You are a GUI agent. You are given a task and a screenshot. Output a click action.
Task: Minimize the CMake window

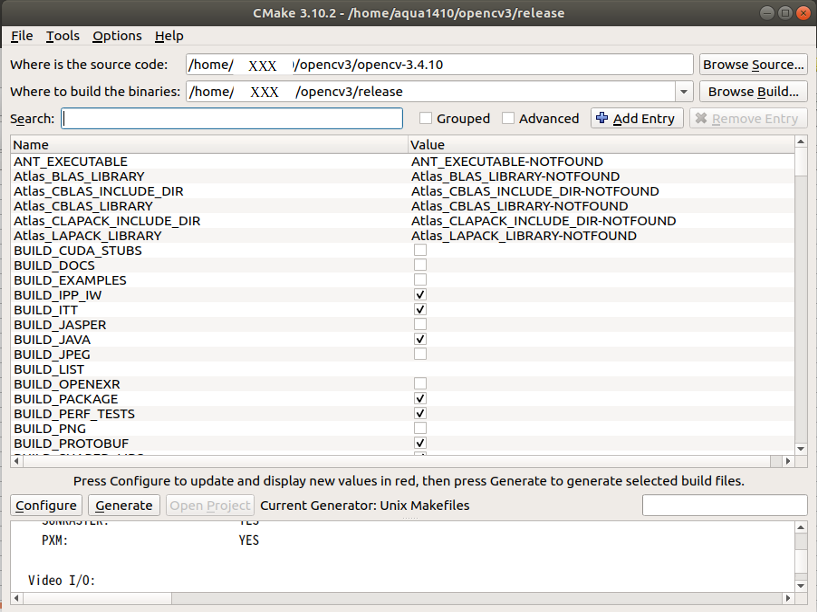tap(767, 13)
